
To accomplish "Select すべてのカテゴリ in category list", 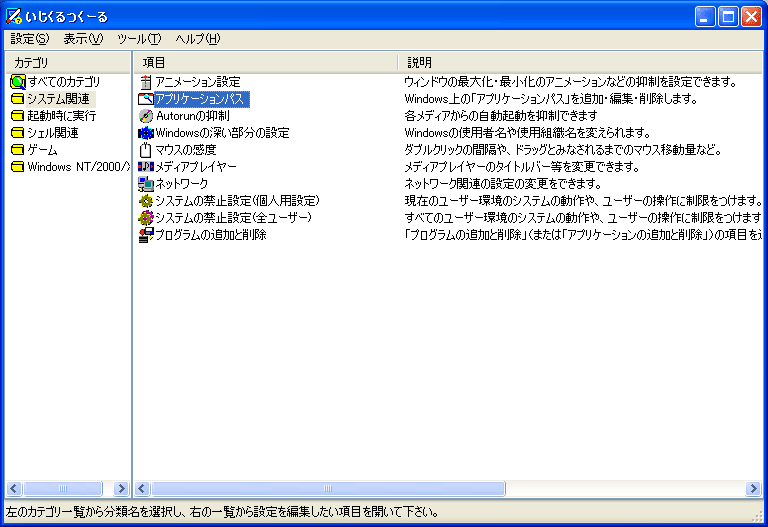I will click(x=64, y=82).
